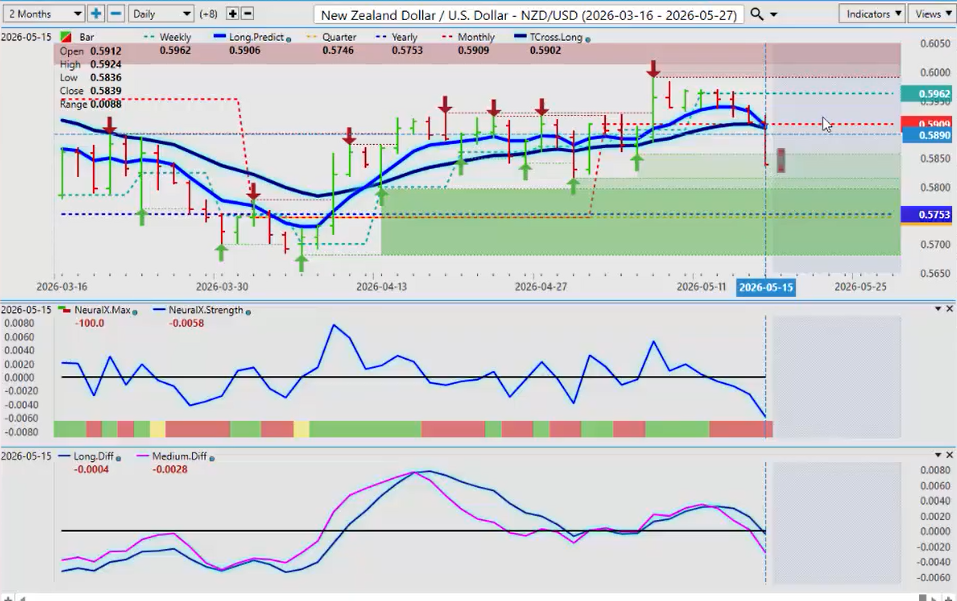Click the Medium.Diff legend label
Screen dimensions: 957x601
pos(179,456)
